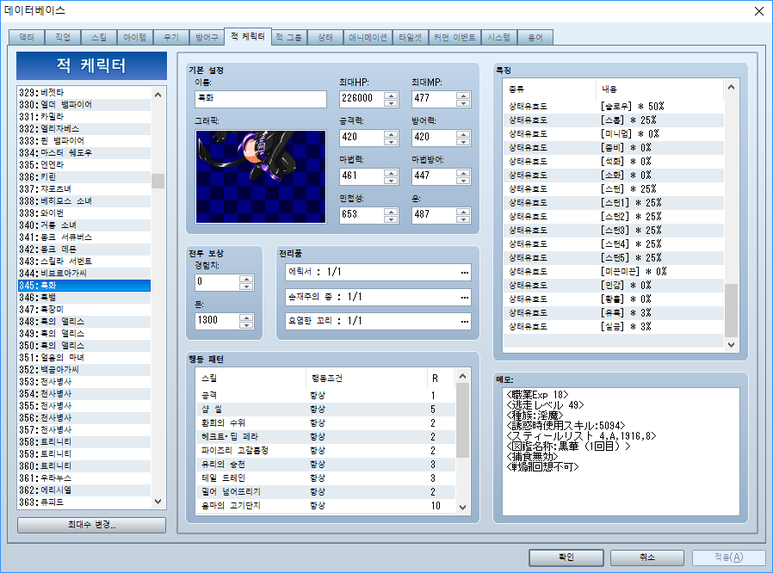Image resolution: width=773 pixels, height=573 pixels.
Task: Click the 행동 패턴 scroll-up arrow
Action: point(462,376)
